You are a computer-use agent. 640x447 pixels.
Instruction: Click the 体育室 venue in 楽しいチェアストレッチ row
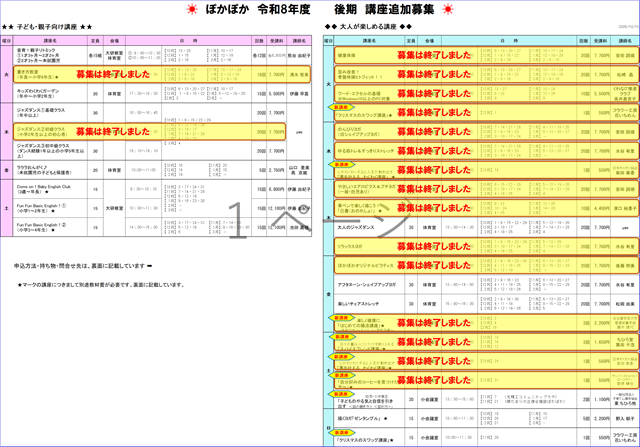point(429,304)
